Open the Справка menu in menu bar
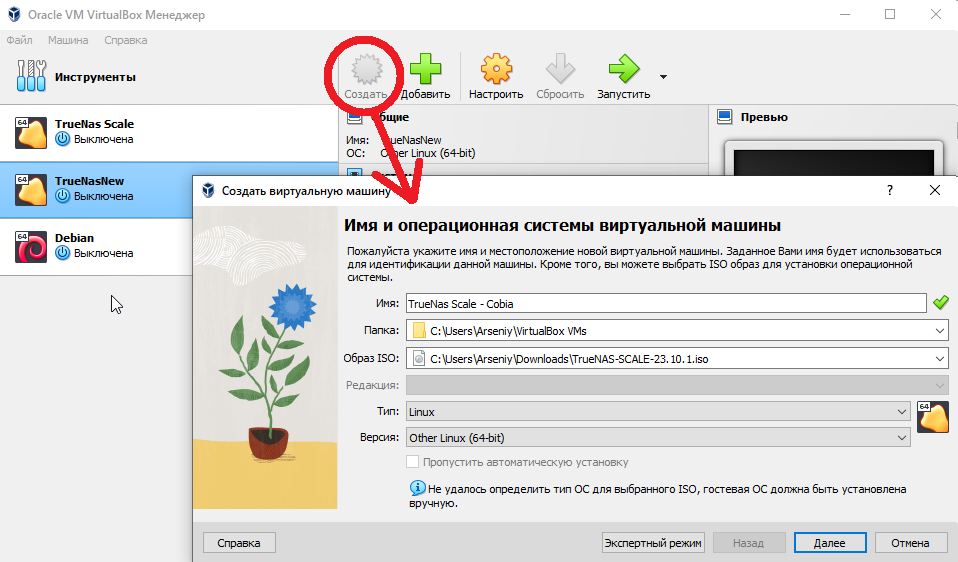958x562 pixels. (x=125, y=40)
